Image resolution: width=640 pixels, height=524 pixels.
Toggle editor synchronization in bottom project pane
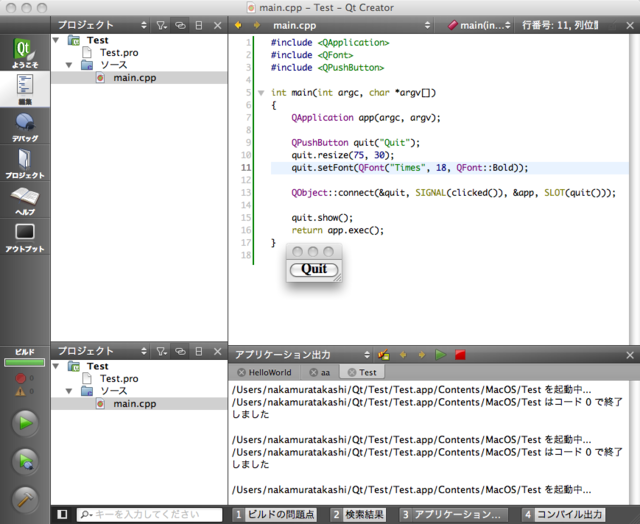180,351
